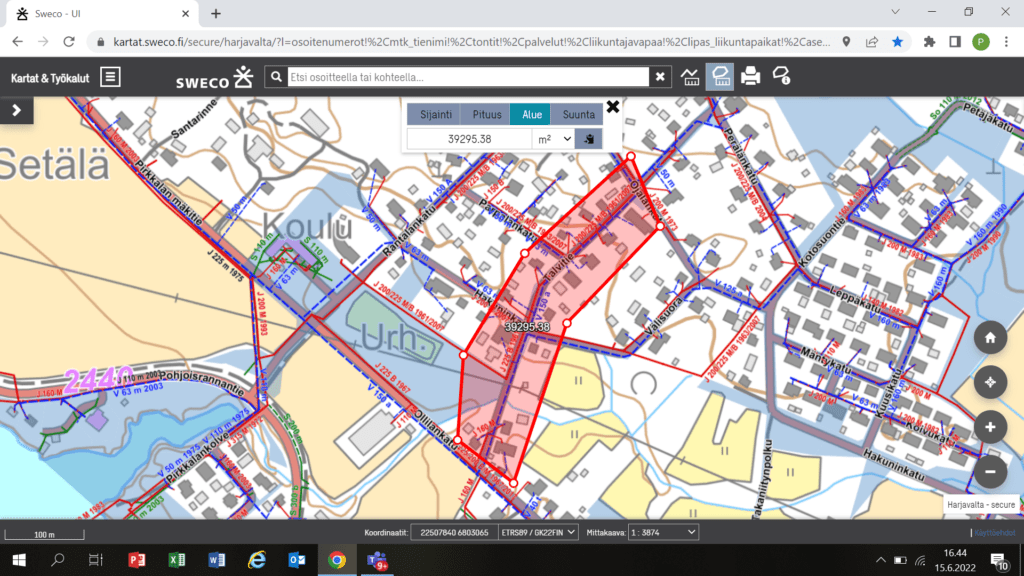The image size is (1024, 576).
Task: Reload the page
Action: pyautogui.click(x=69, y=42)
